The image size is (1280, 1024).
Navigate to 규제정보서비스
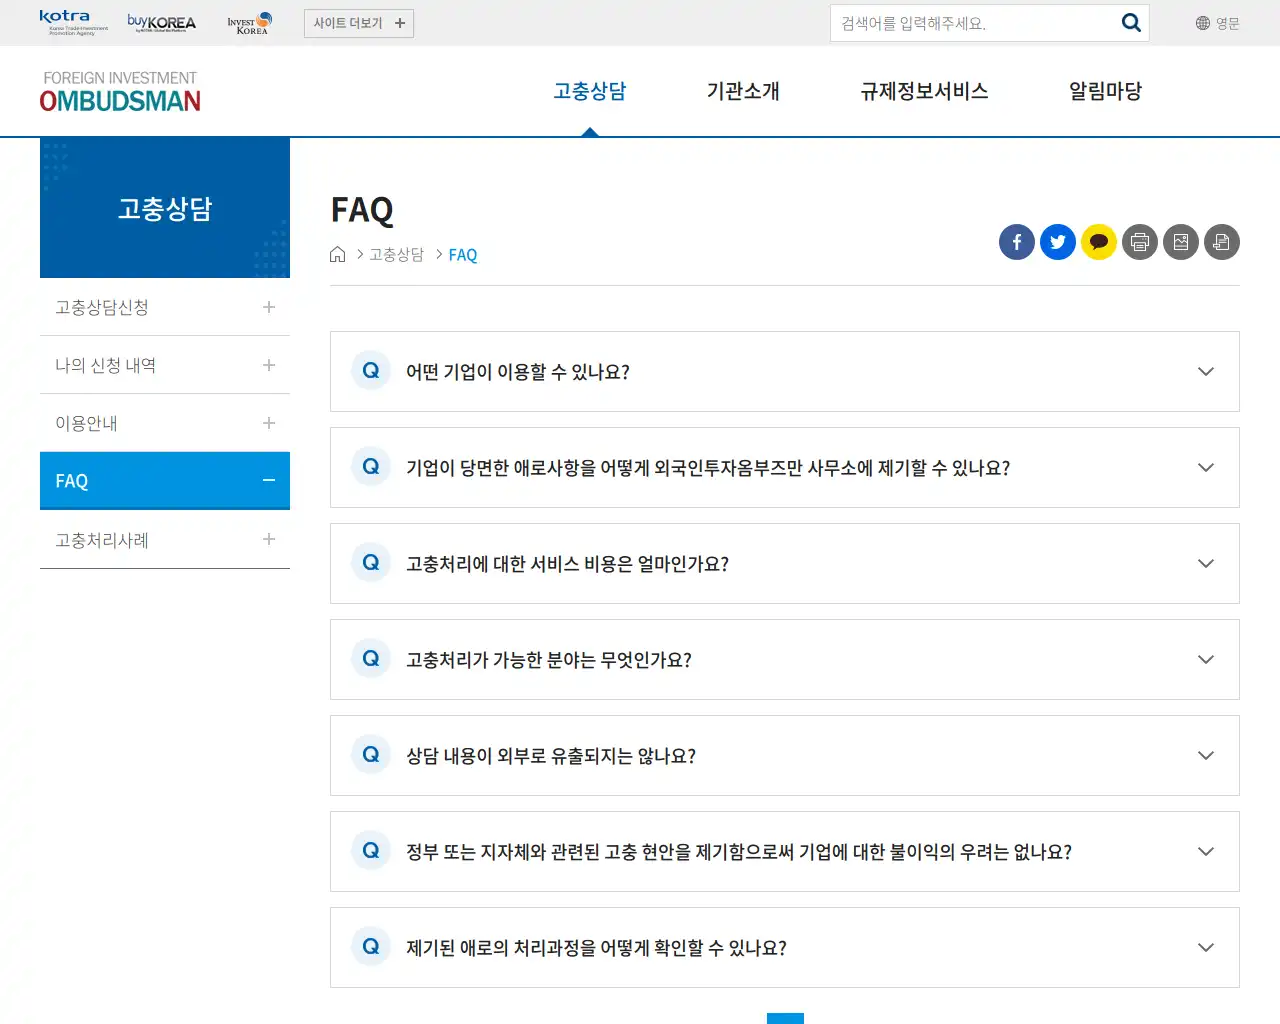(924, 91)
